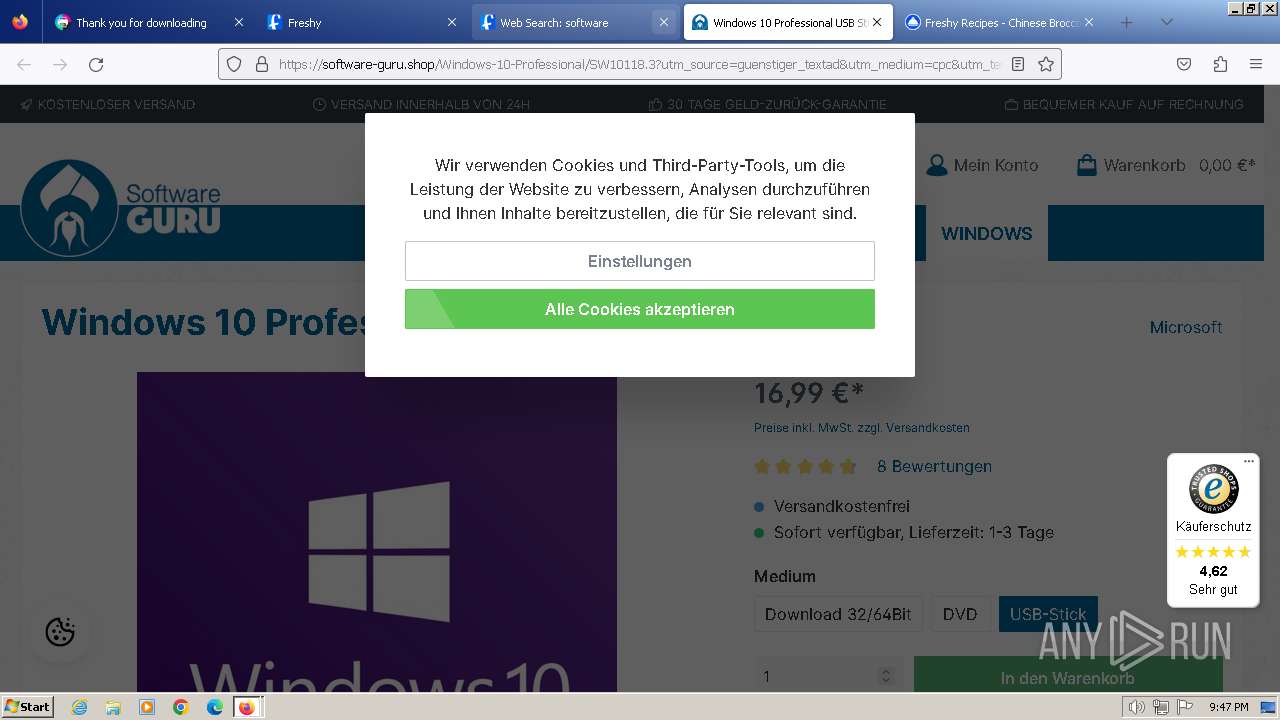Screen dimensions: 1280x720
Task: Open Mein Konto account link
Action: click(x=982, y=165)
